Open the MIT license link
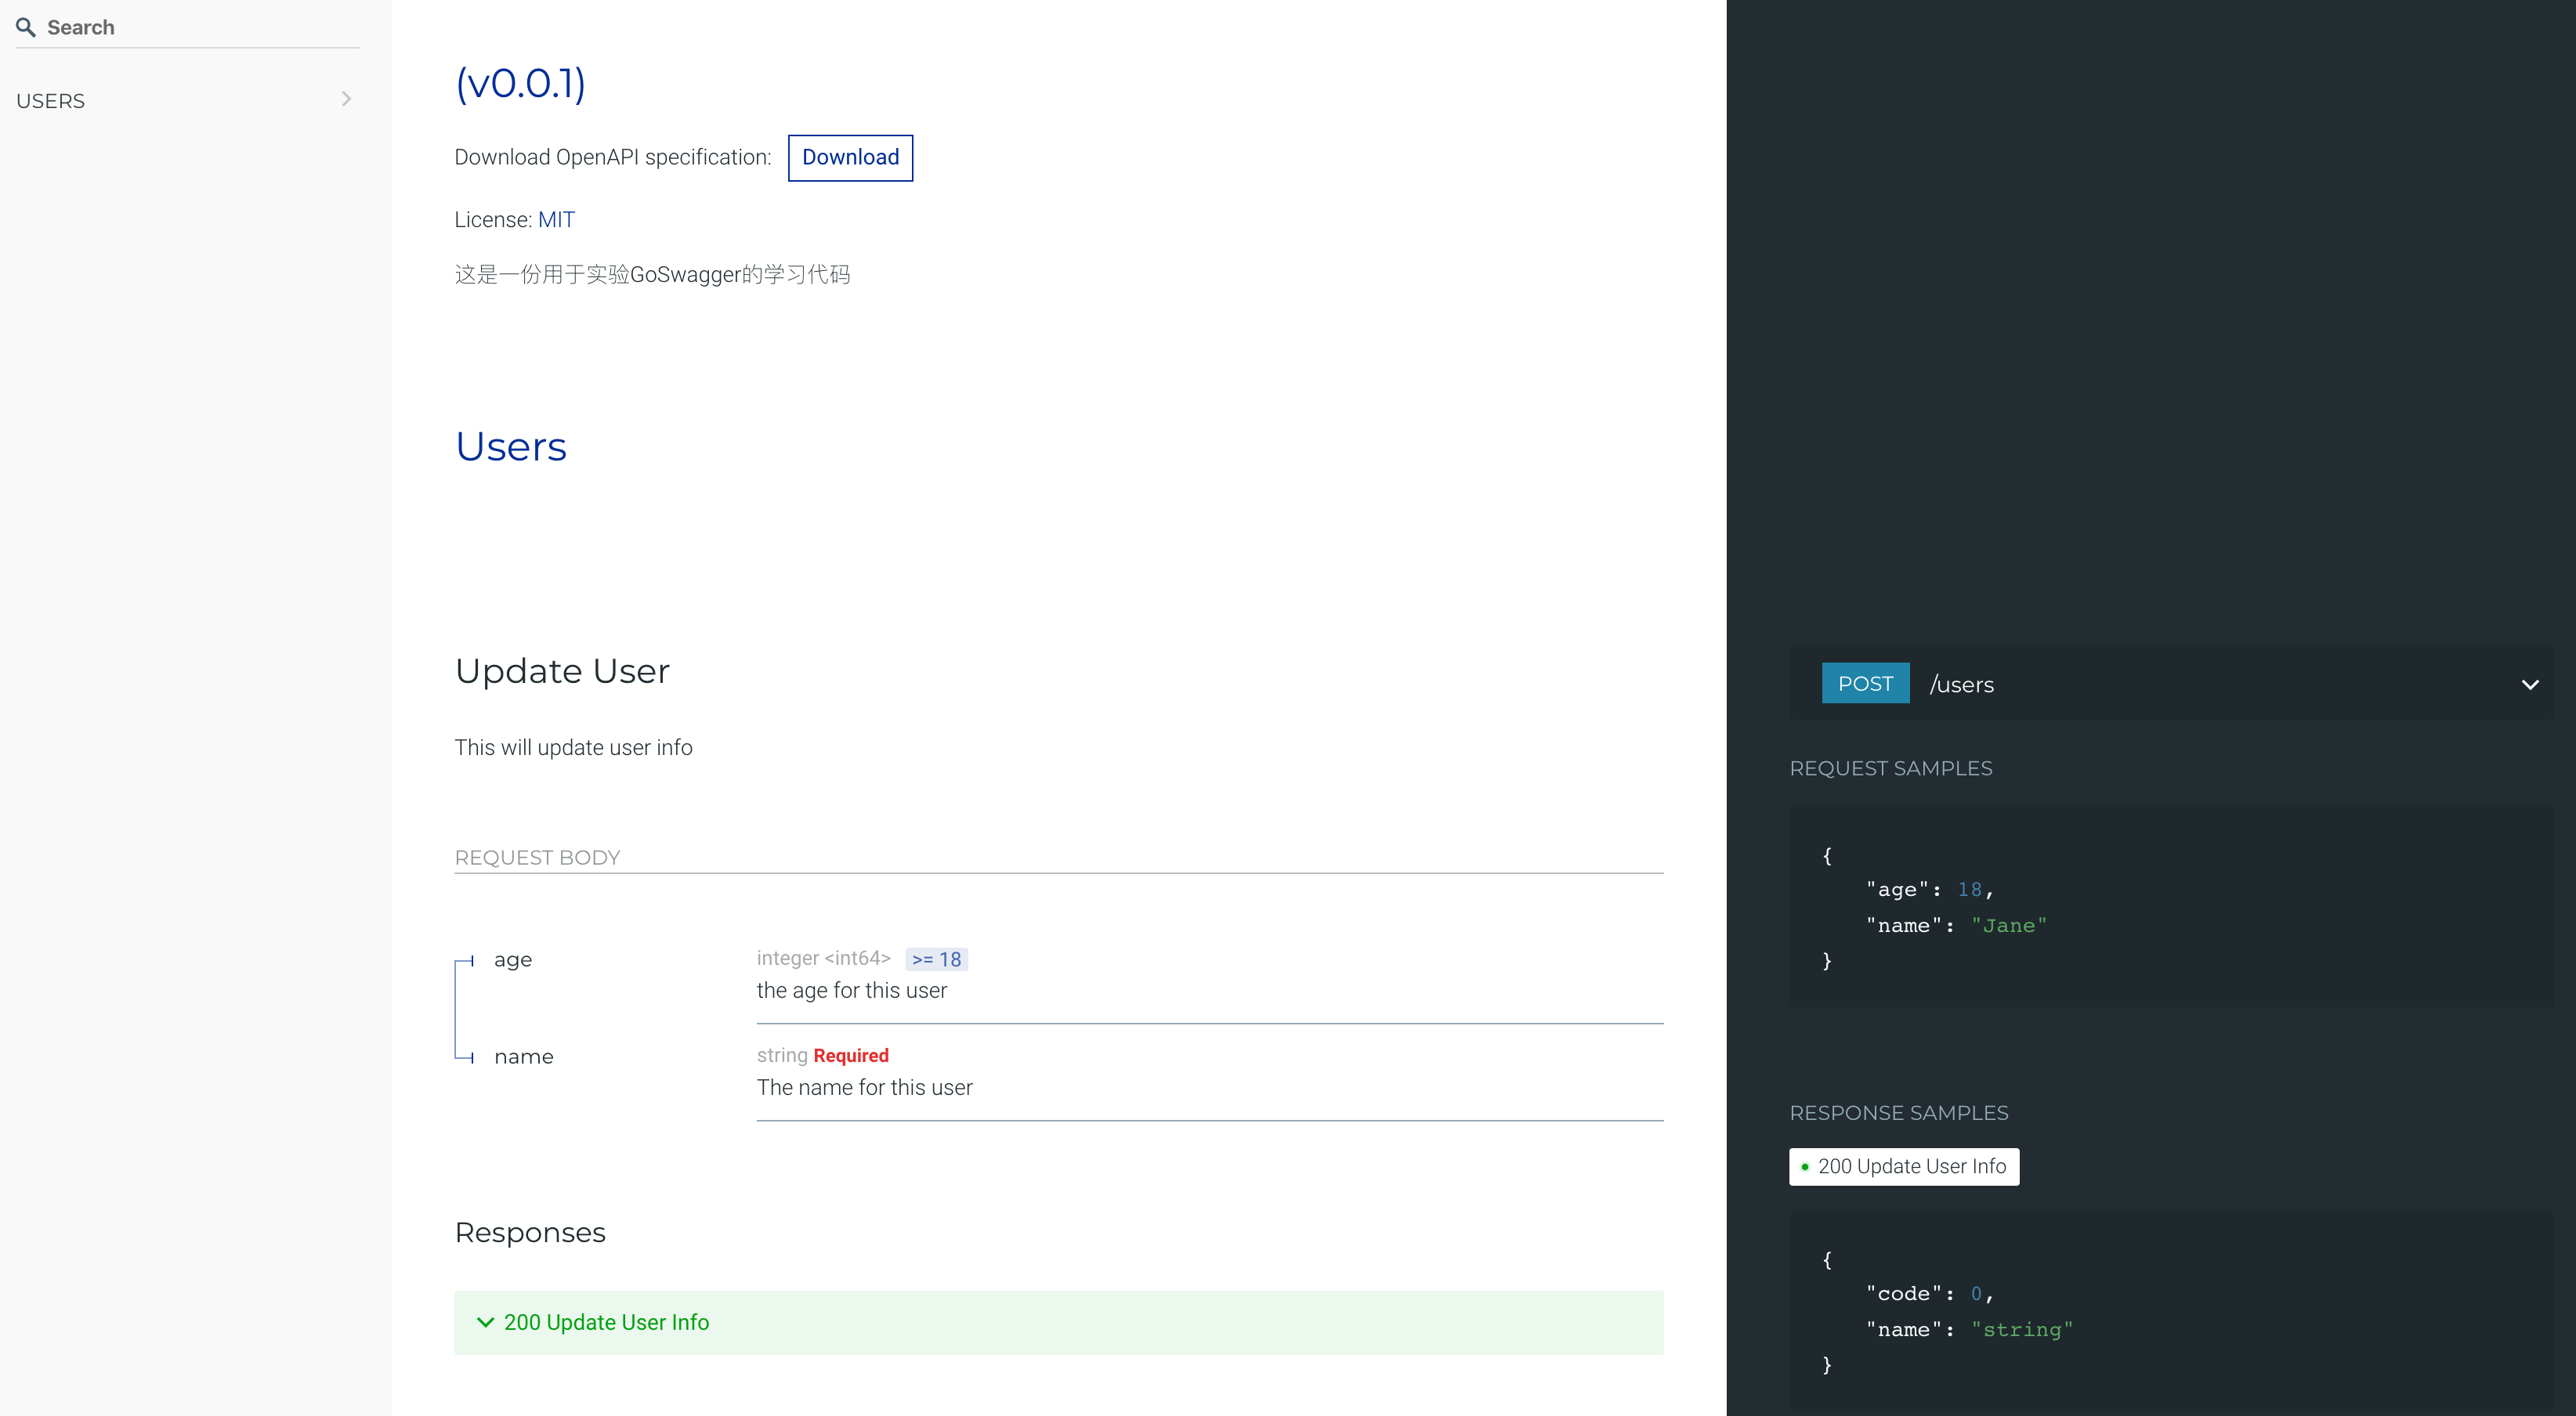Viewport: 2576px width, 1416px height. [556, 219]
